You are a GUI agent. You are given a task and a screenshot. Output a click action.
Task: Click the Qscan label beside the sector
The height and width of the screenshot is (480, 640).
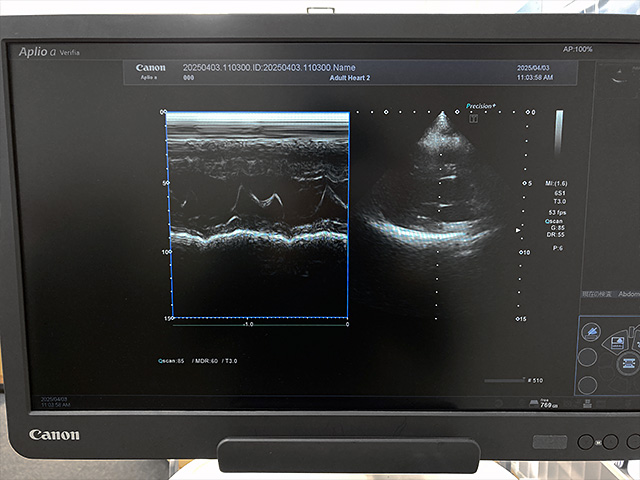[x=554, y=221]
